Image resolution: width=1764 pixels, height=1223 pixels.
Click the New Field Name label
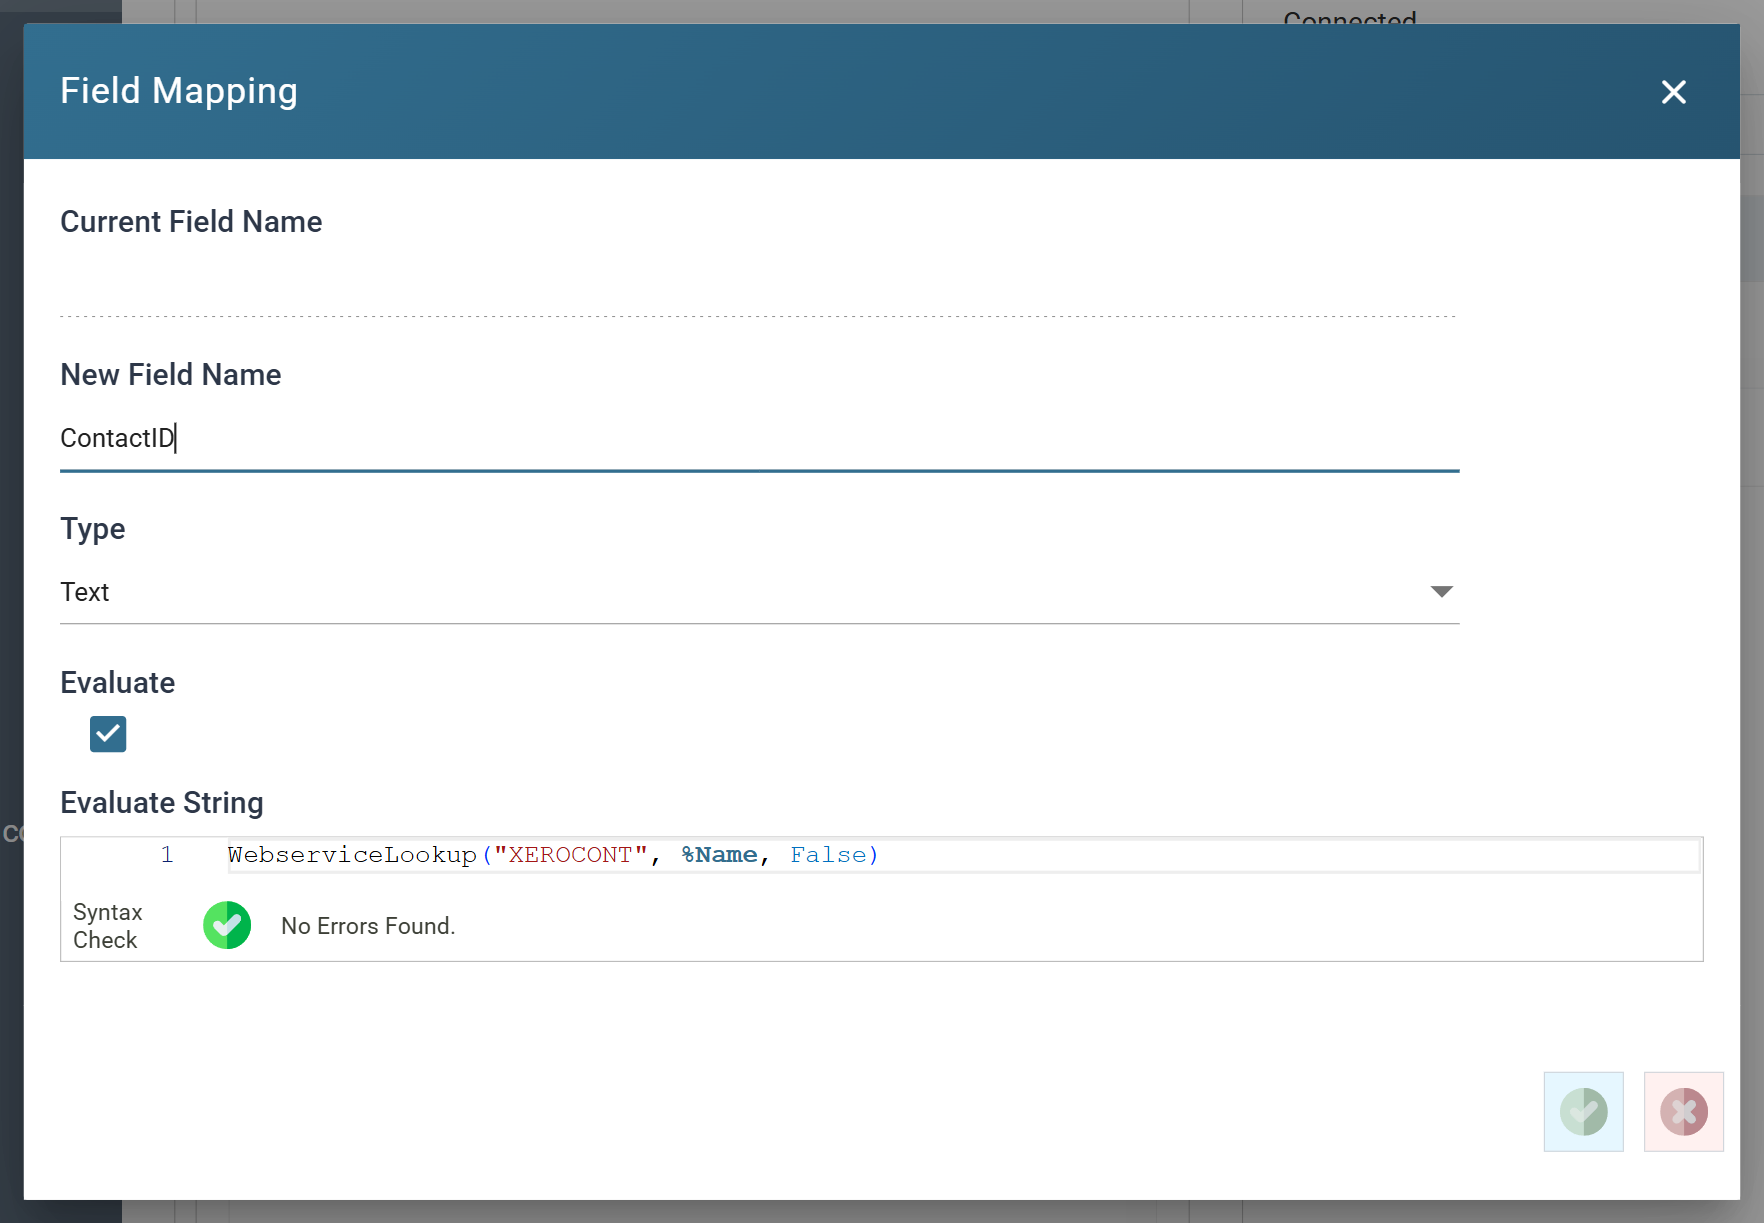pyautogui.click(x=171, y=375)
